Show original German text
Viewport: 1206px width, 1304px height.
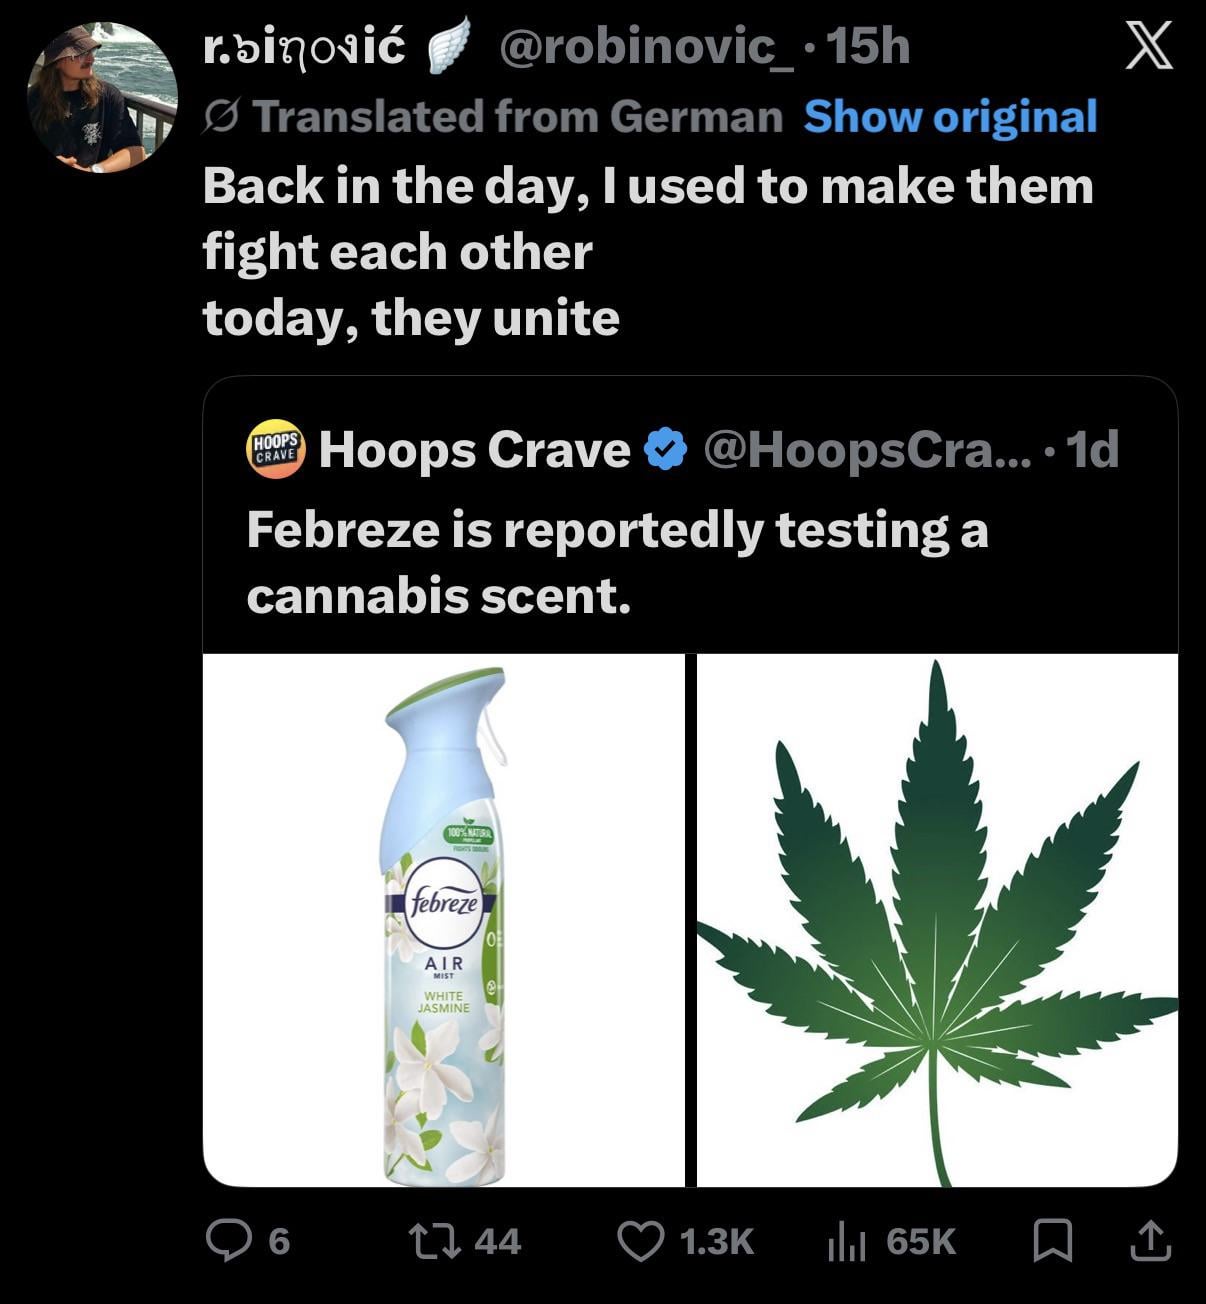(950, 117)
